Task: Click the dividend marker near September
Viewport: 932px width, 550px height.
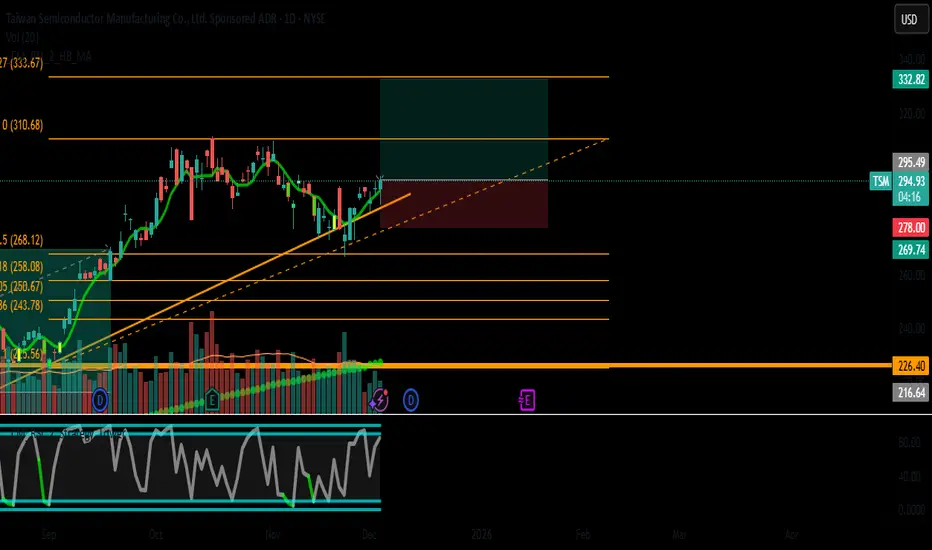Action: point(100,400)
